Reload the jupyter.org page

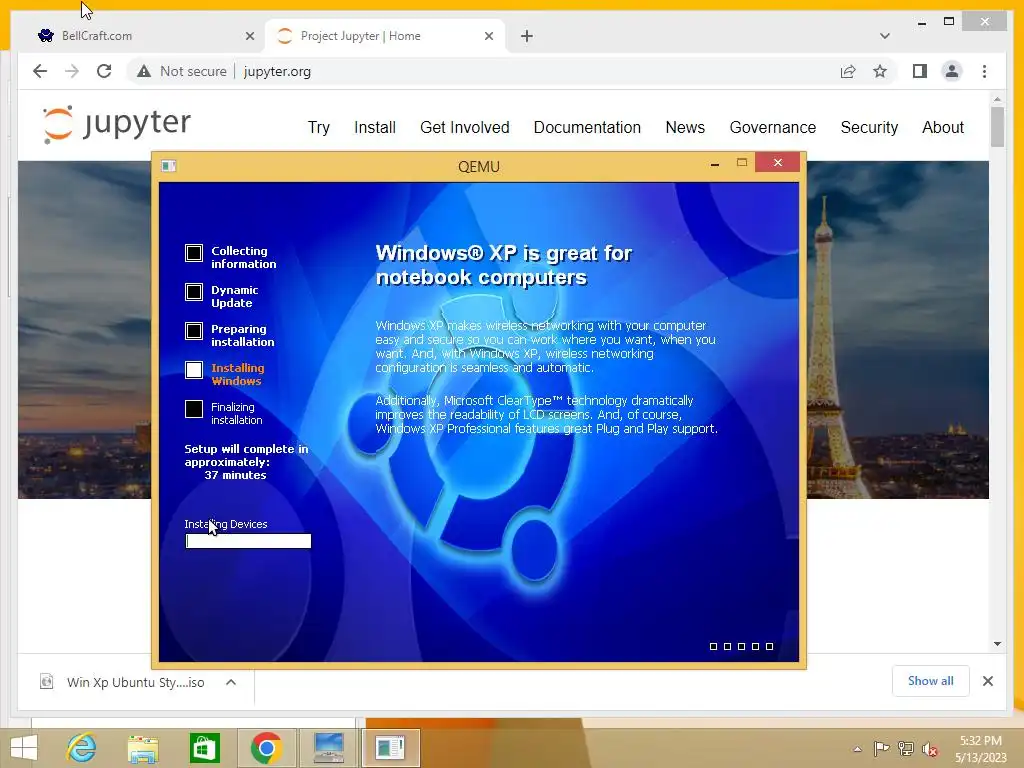coord(104,71)
